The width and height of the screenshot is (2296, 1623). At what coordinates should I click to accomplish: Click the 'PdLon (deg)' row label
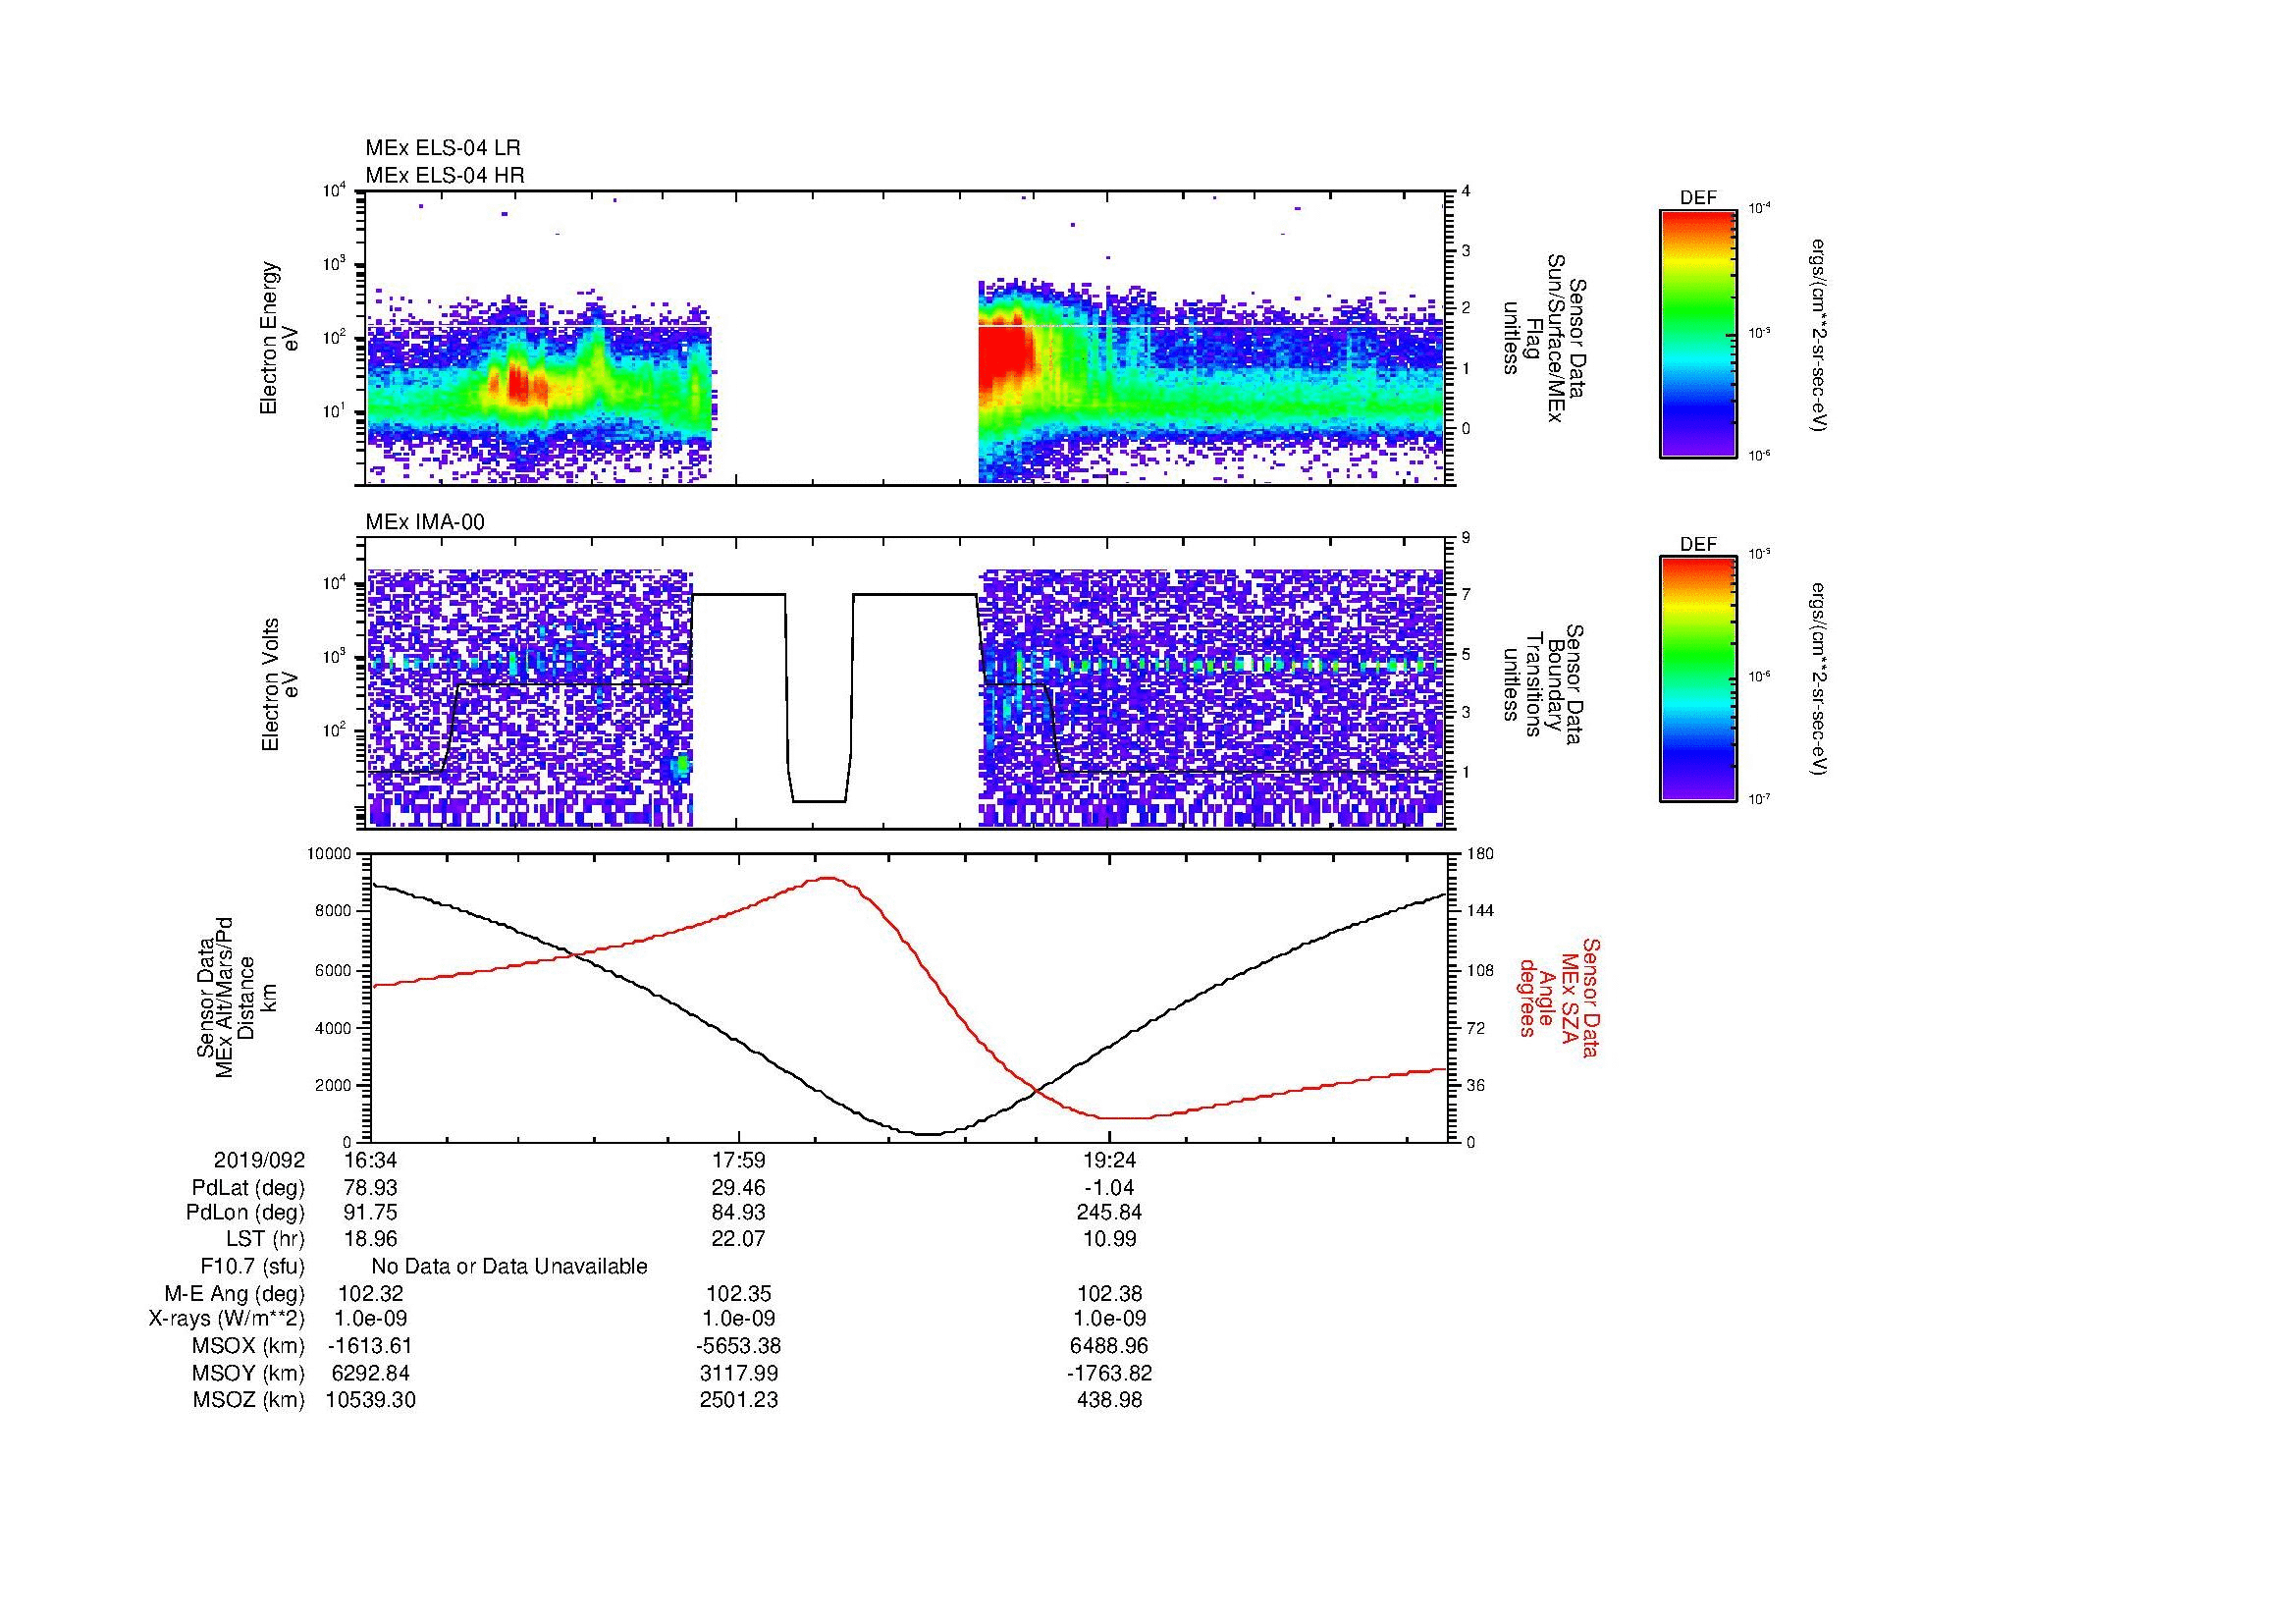point(245,1213)
